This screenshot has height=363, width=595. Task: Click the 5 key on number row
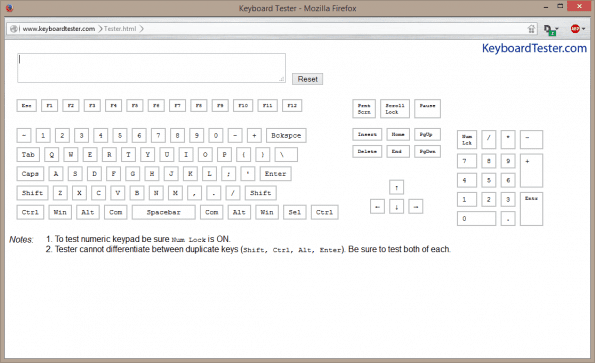click(x=120, y=135)
